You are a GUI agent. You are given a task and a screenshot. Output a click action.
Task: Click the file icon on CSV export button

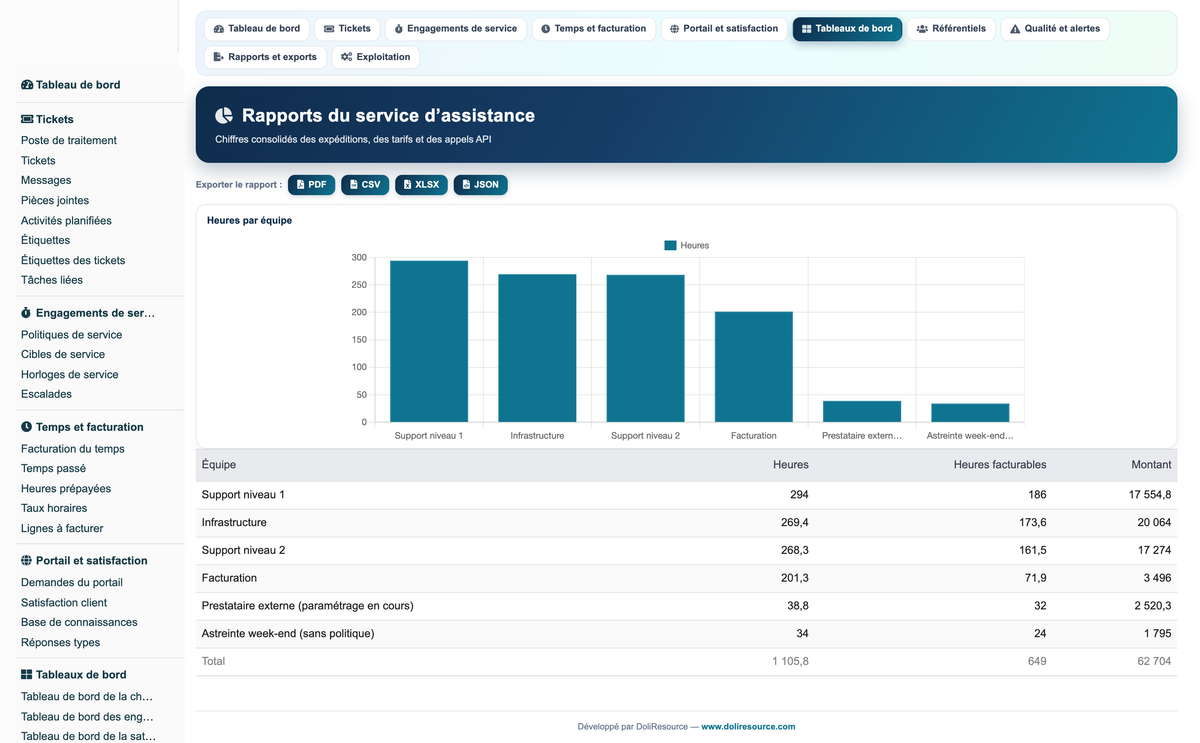pos(354,185)
